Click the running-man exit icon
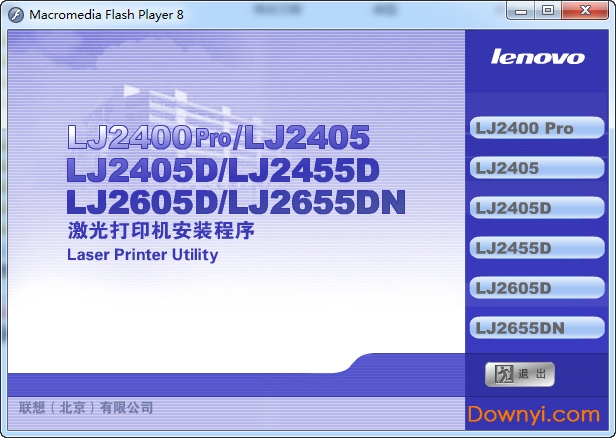Screen dimensions: 616x438 click(x=504, y=374)
